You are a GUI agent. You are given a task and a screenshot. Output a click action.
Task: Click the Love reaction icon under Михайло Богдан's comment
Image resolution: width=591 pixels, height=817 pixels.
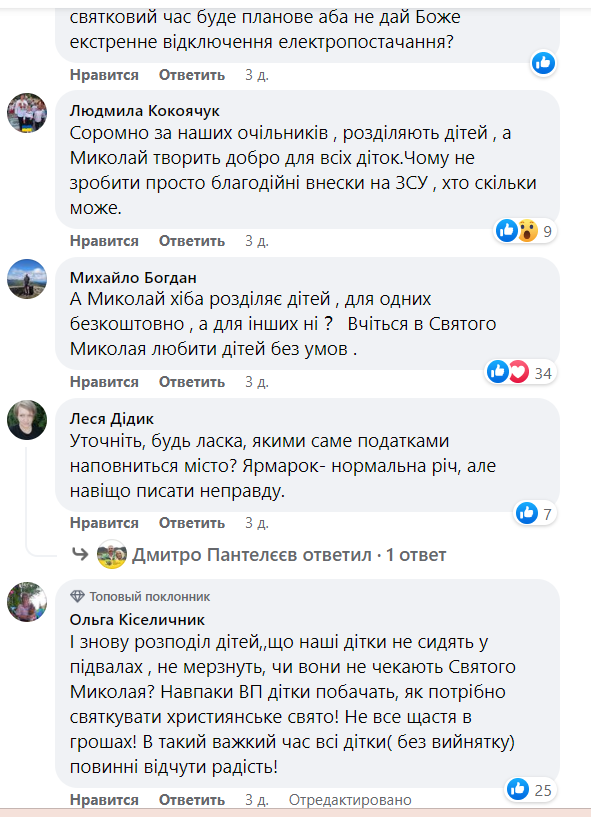519,369
